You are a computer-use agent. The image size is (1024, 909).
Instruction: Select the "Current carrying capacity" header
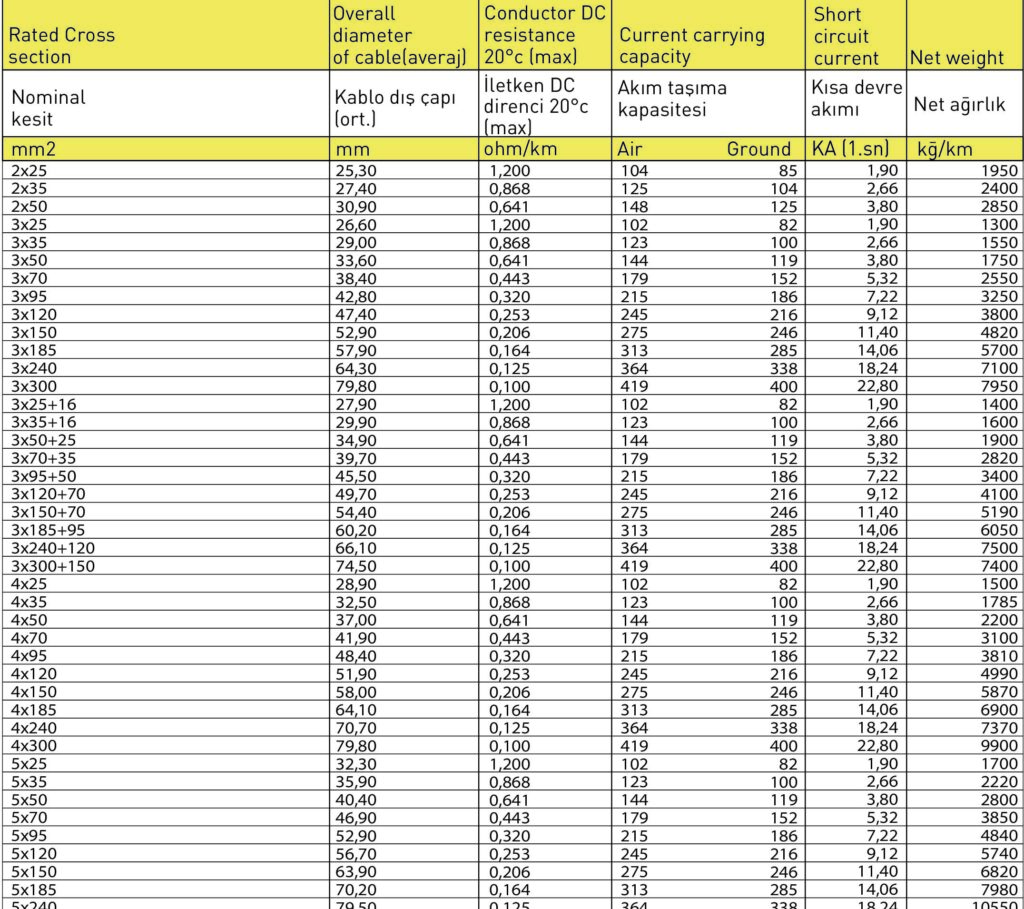pos(692,45)
